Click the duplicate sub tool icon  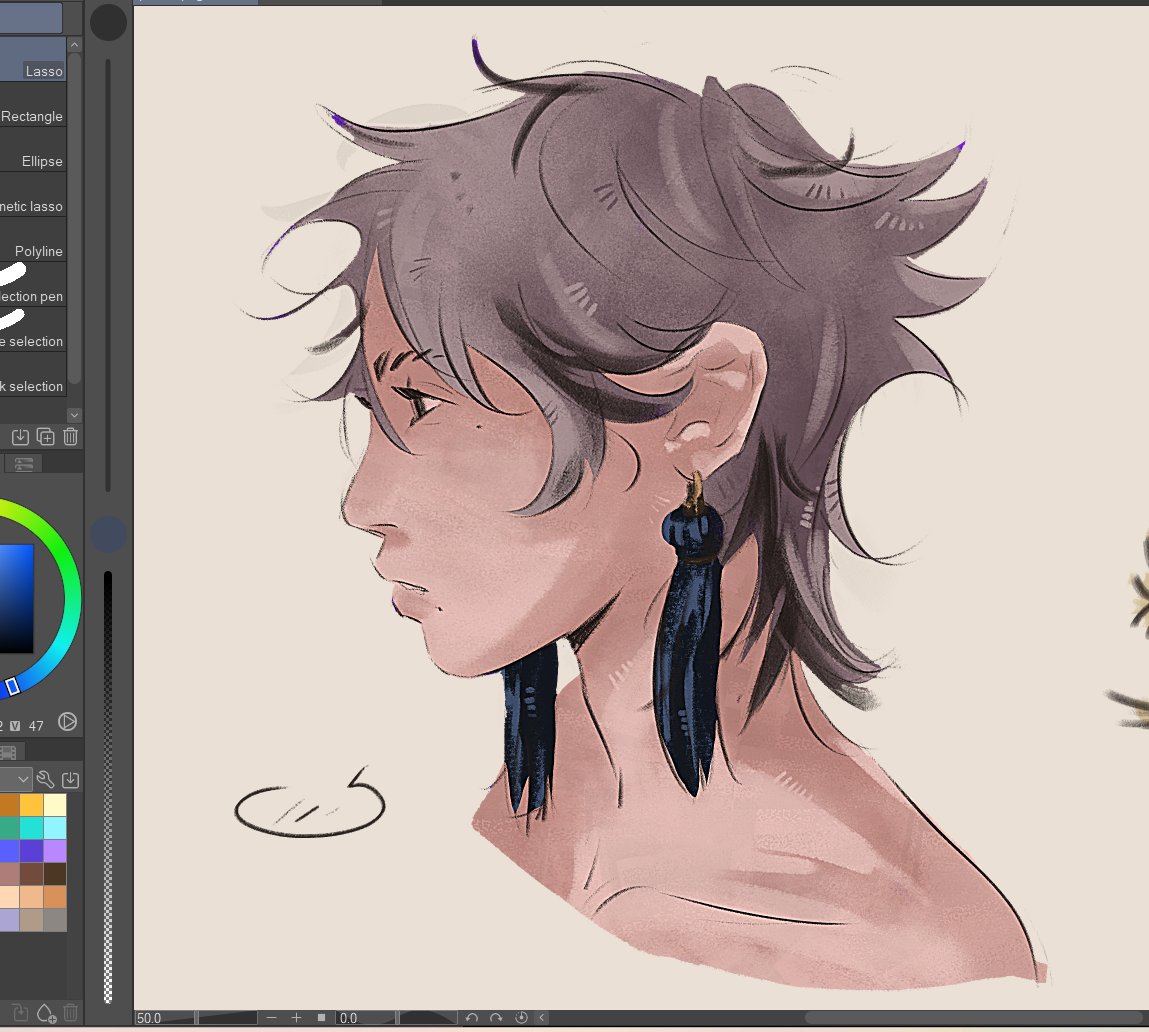(45, 437)
